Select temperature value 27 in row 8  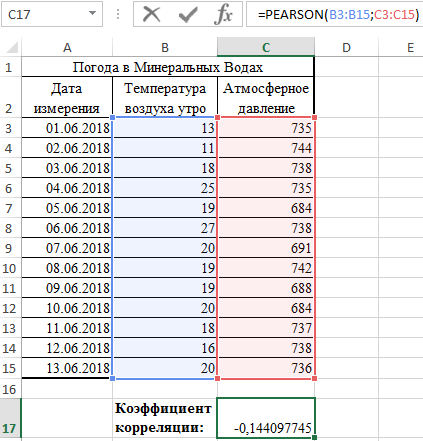165,228
